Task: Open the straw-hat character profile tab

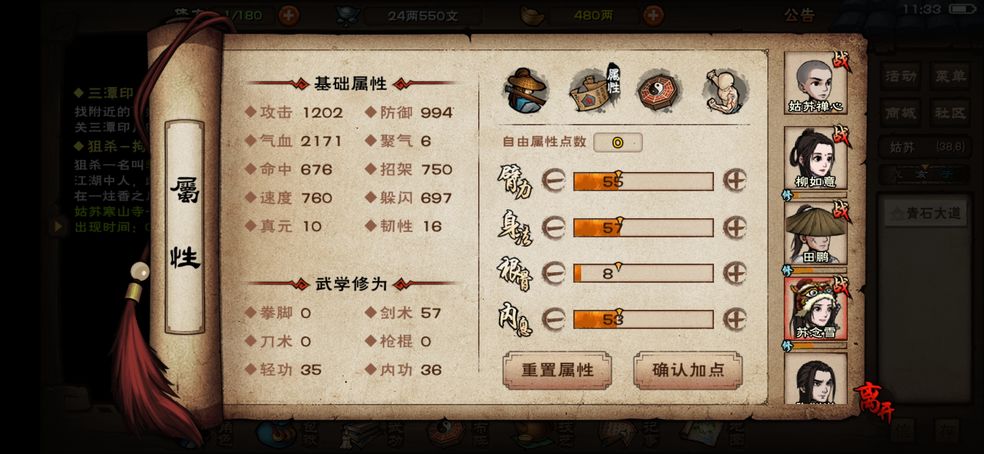Action: (527, 90)
